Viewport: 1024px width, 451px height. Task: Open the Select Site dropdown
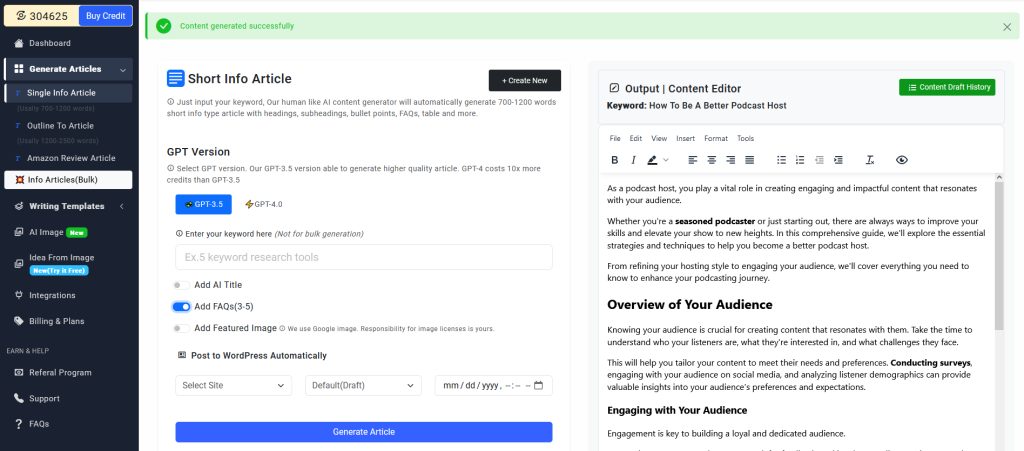(x=234, y=385)
